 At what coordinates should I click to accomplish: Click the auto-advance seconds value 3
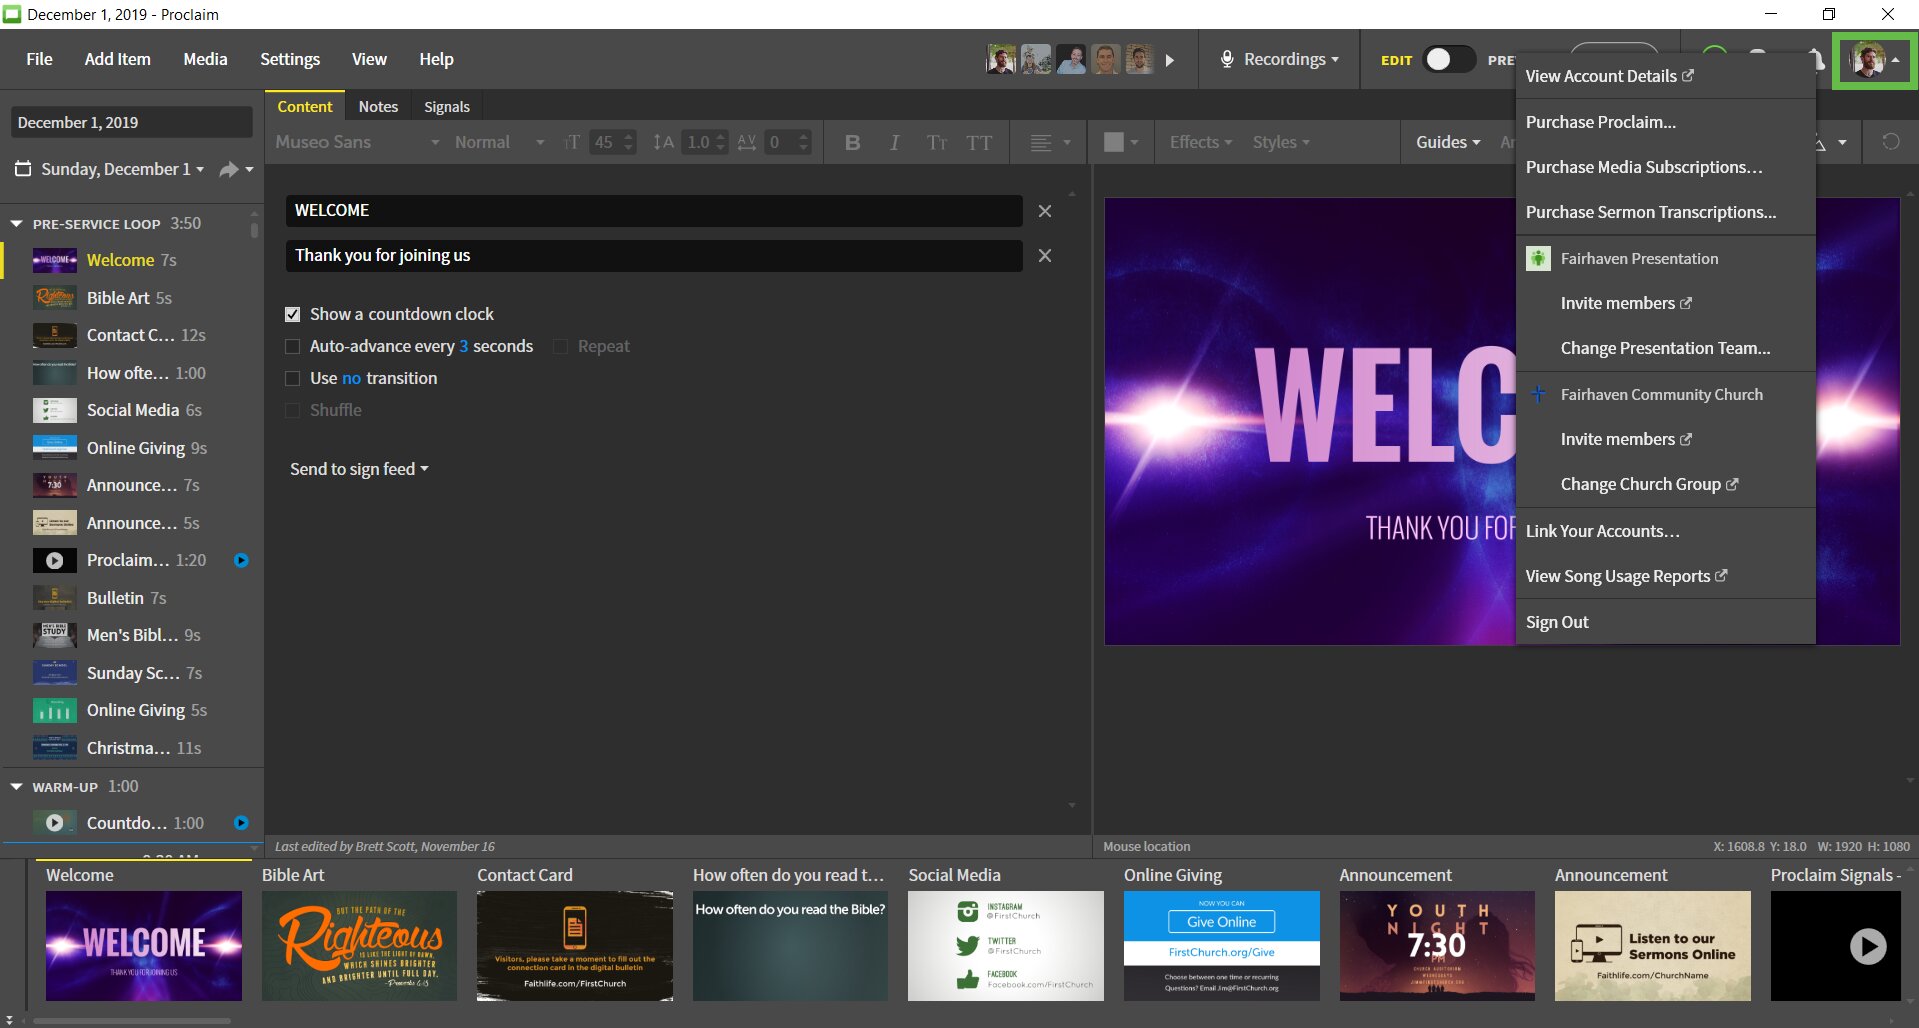pyautogui.click(x=463, y=346)
